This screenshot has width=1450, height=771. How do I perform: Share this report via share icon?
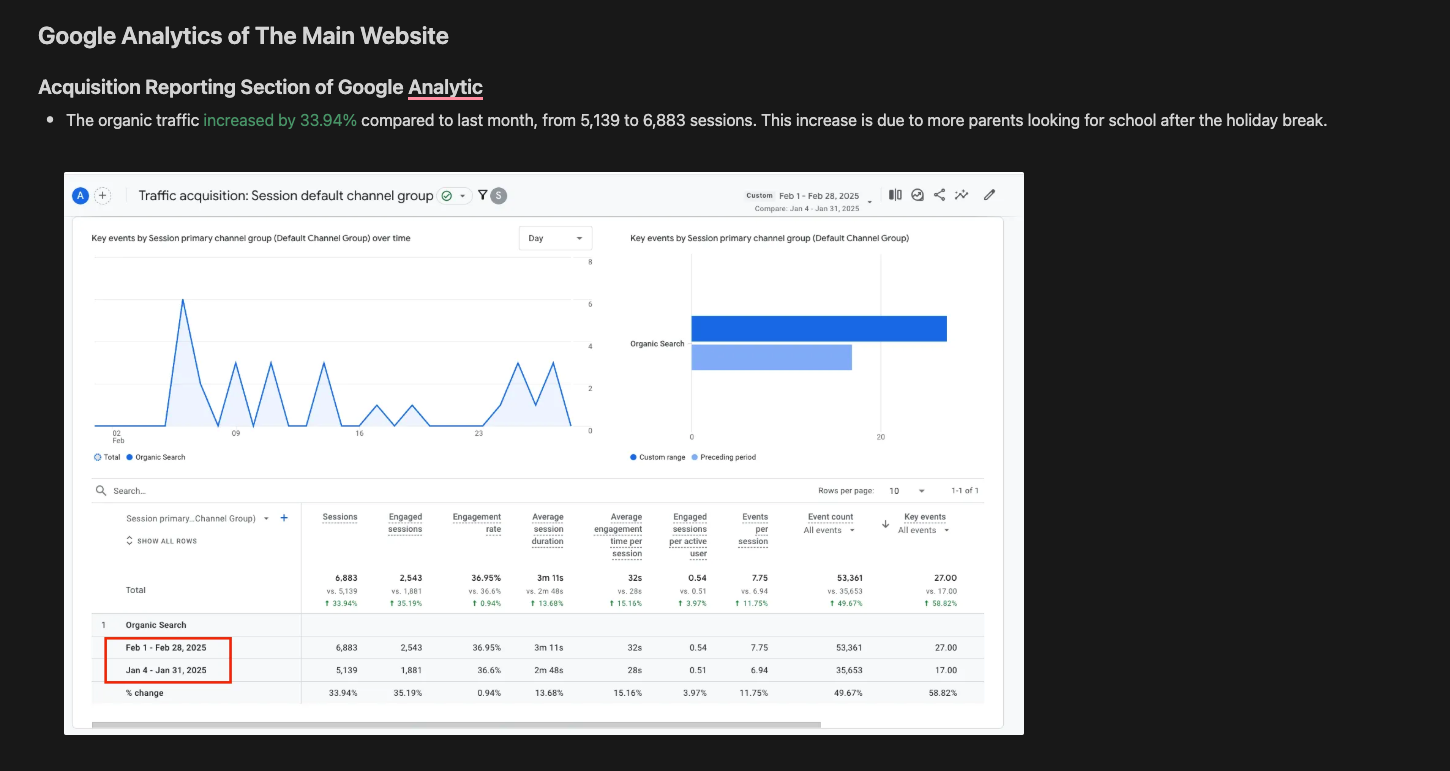(x=939, y=195)
